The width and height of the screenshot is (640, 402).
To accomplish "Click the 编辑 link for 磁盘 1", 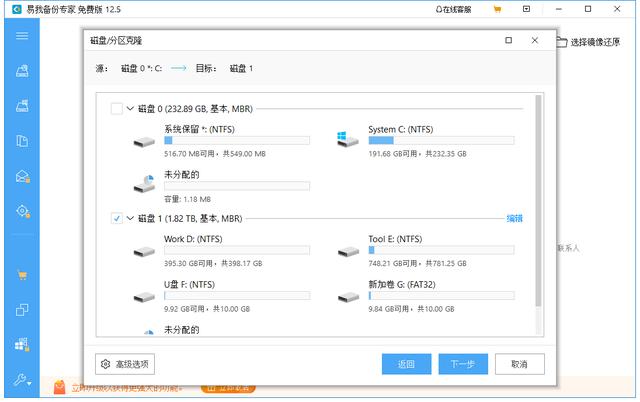I will click(514, 218).
